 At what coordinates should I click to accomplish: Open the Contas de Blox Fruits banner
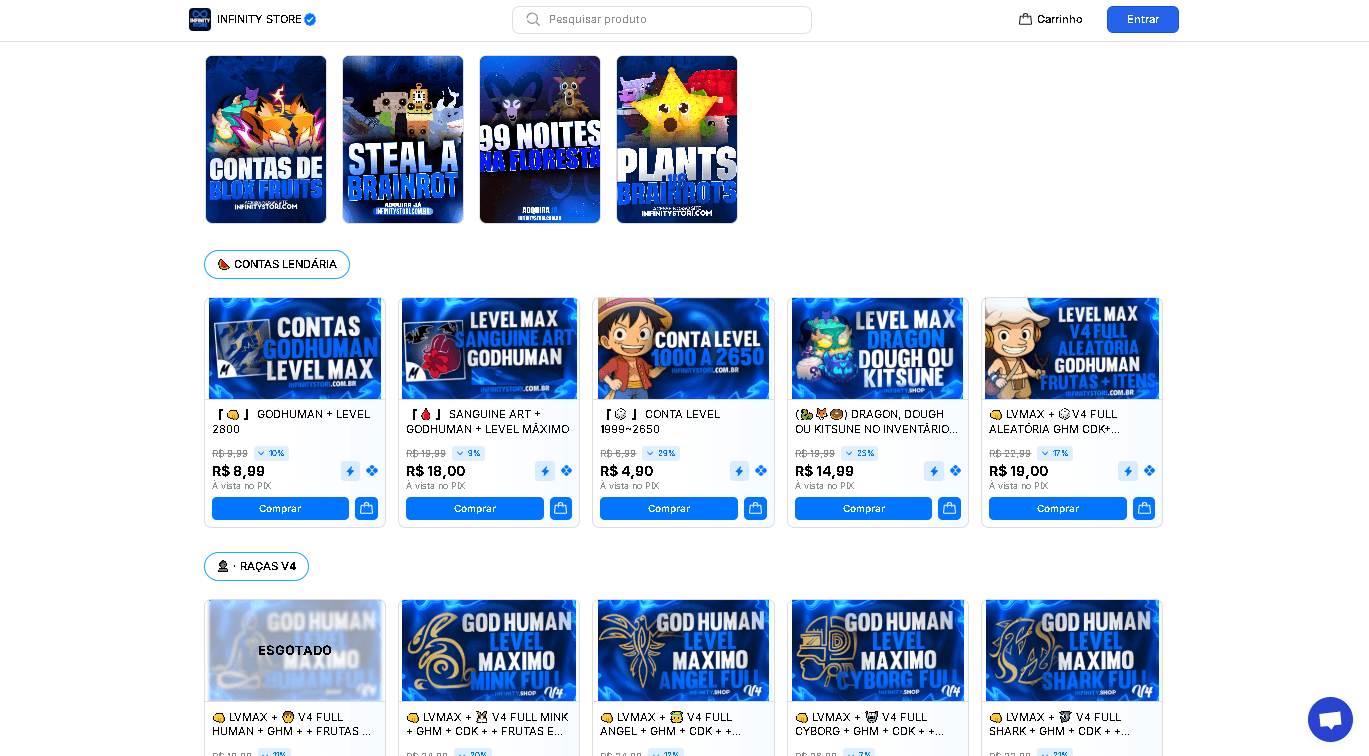pos(266,139)
